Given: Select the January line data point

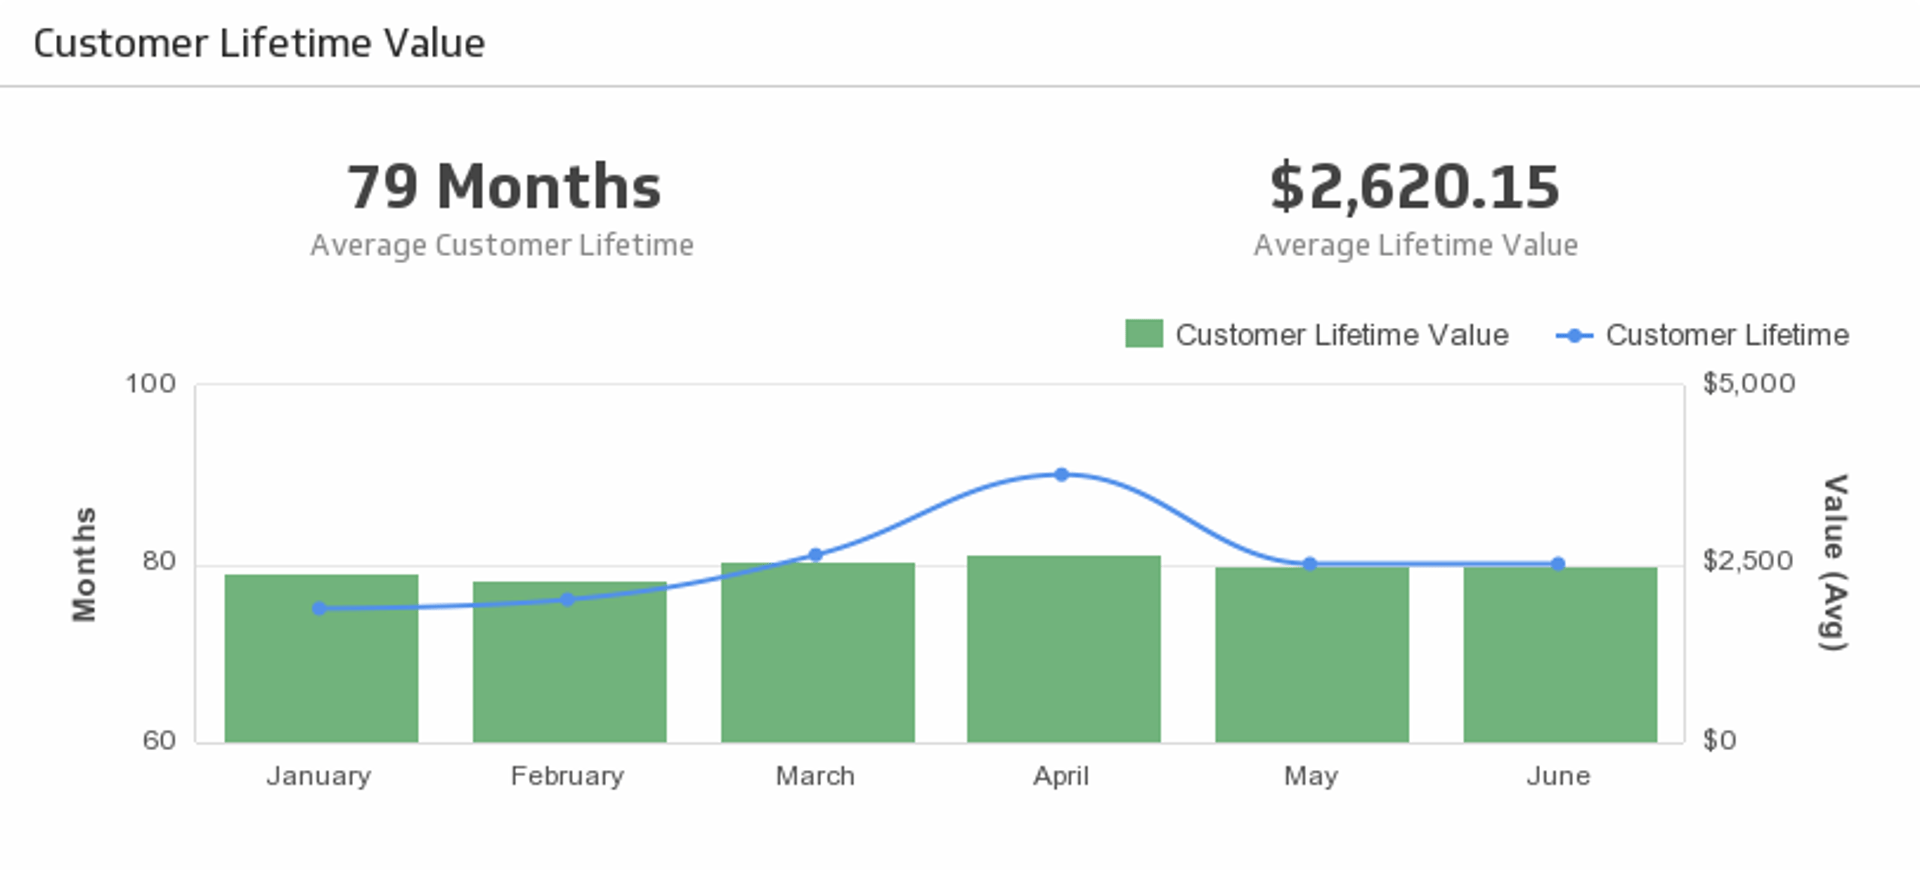Looking at the screenshot, I should click(x=319, y=608).
